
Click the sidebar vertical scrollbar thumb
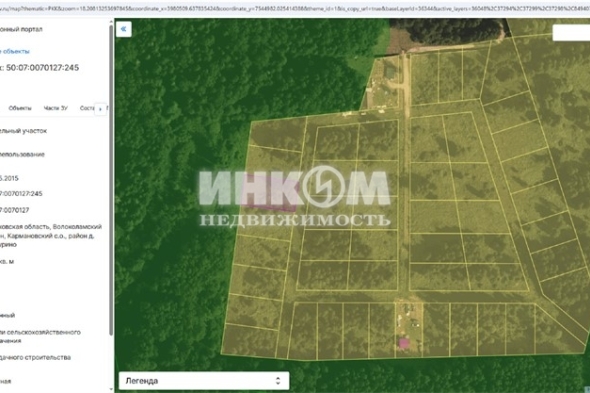111,181
